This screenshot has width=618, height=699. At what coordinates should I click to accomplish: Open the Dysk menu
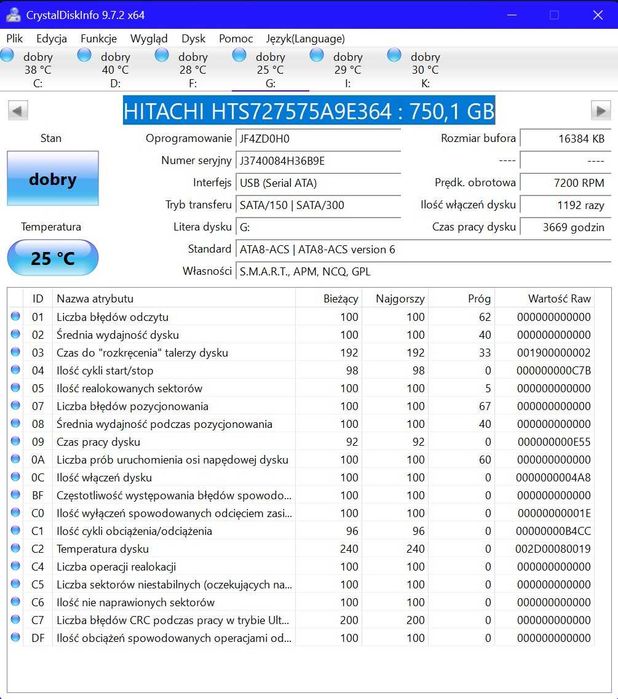click(193, 39)
